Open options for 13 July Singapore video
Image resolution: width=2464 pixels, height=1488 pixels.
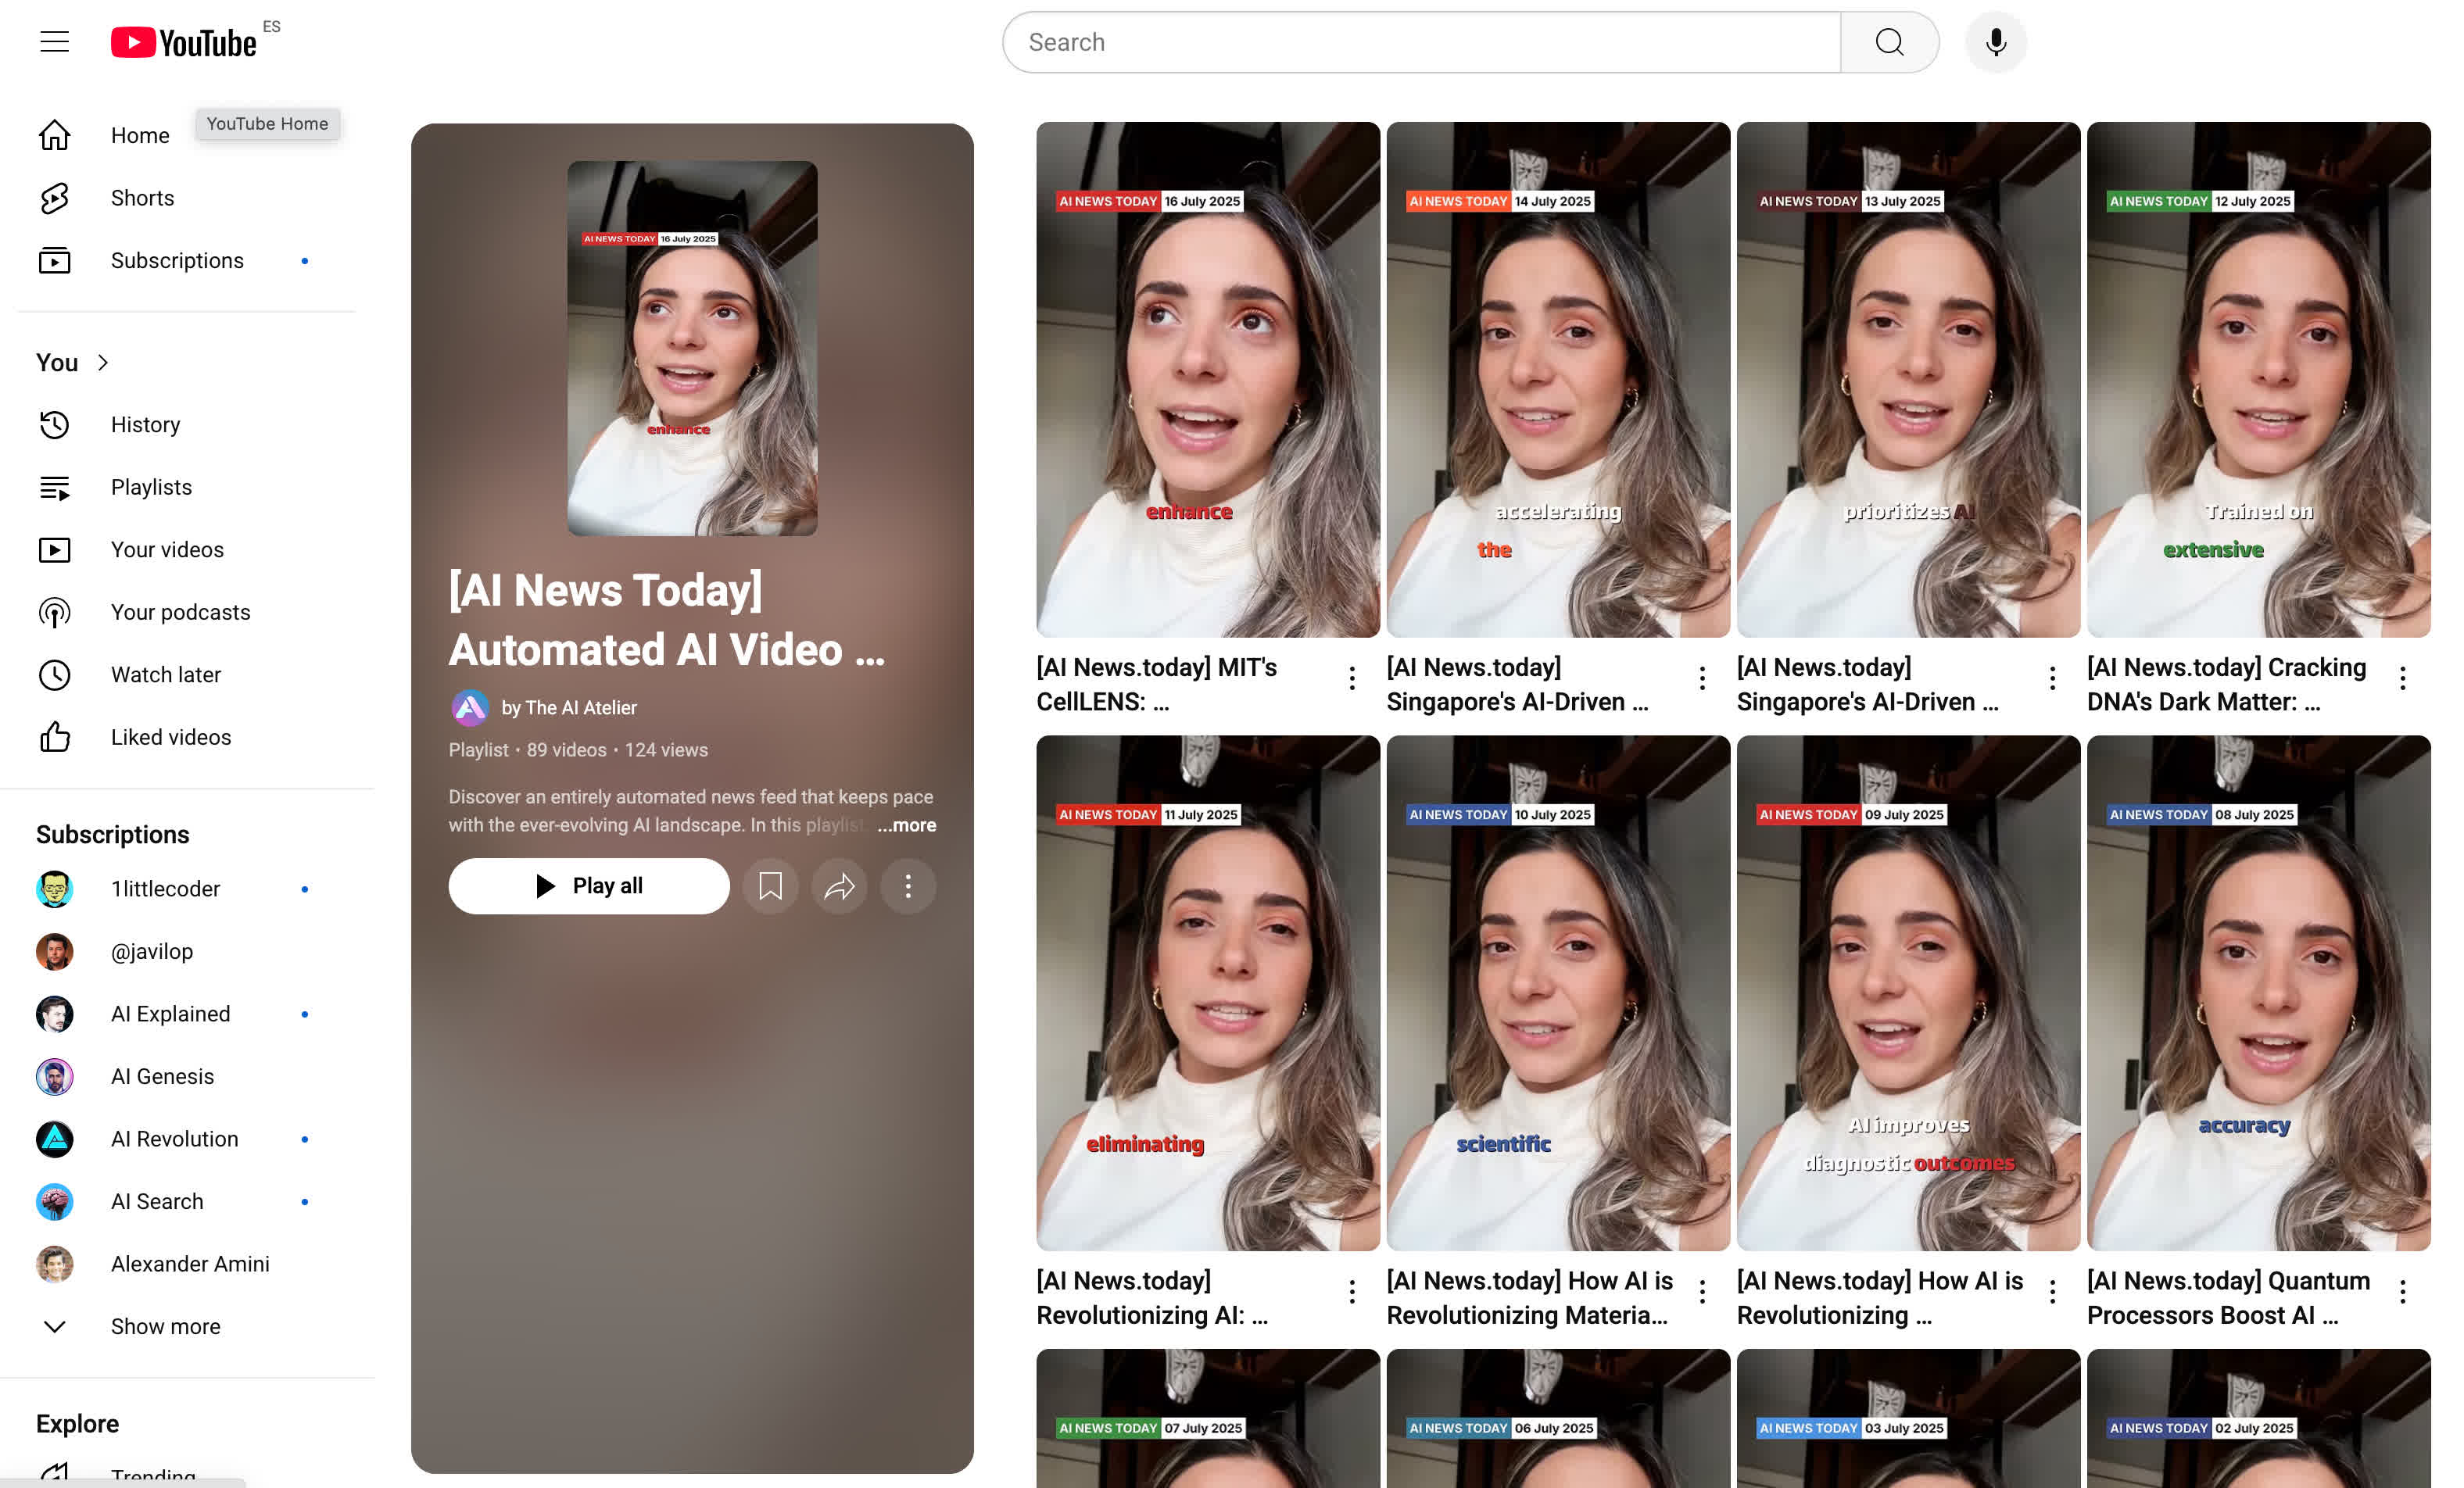pyautogui.click(x=2052, y=679)
